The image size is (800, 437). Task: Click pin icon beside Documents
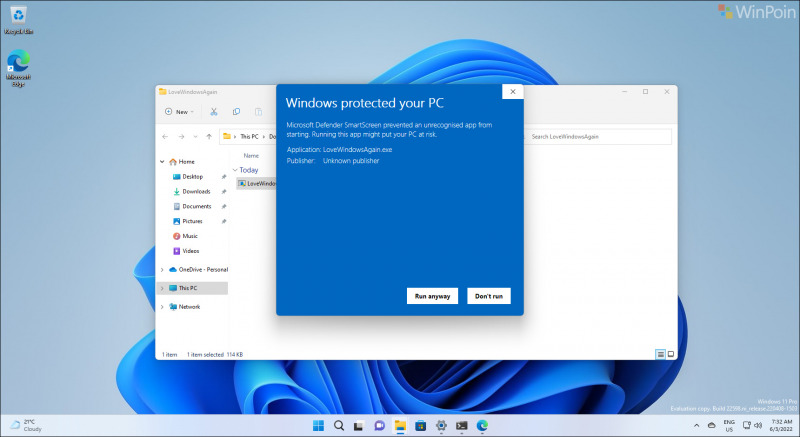coord(223,206)
